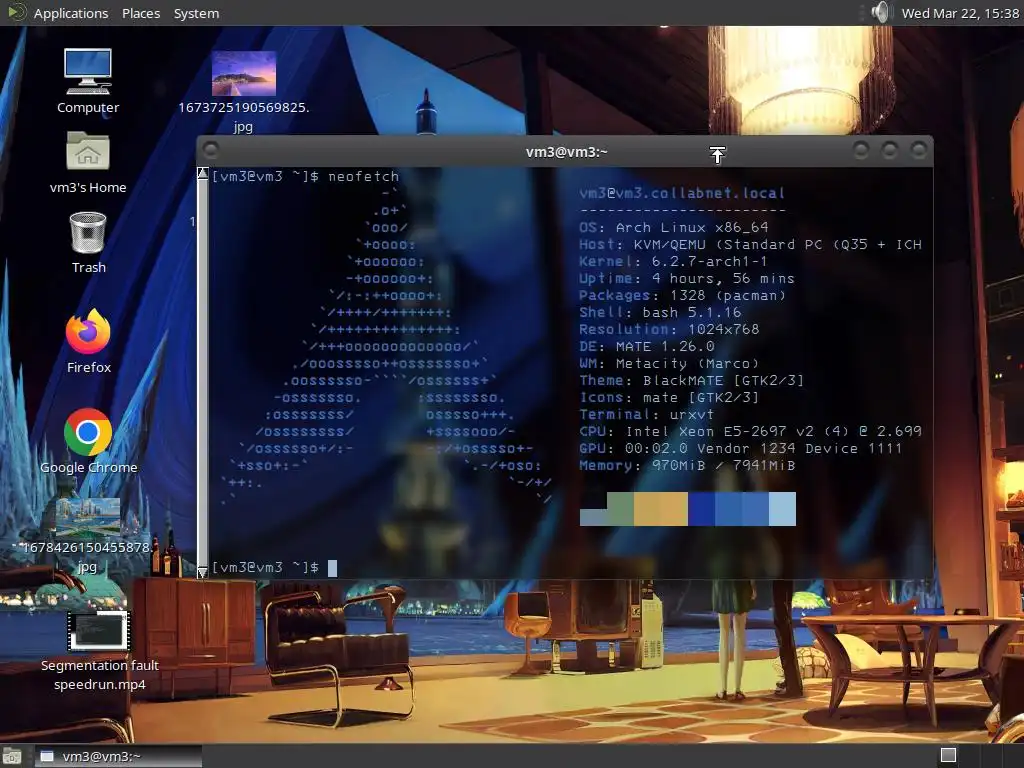Open the terminal window menu button at left of title bar
Screen dimensions: 1024x768
(210, 151)
